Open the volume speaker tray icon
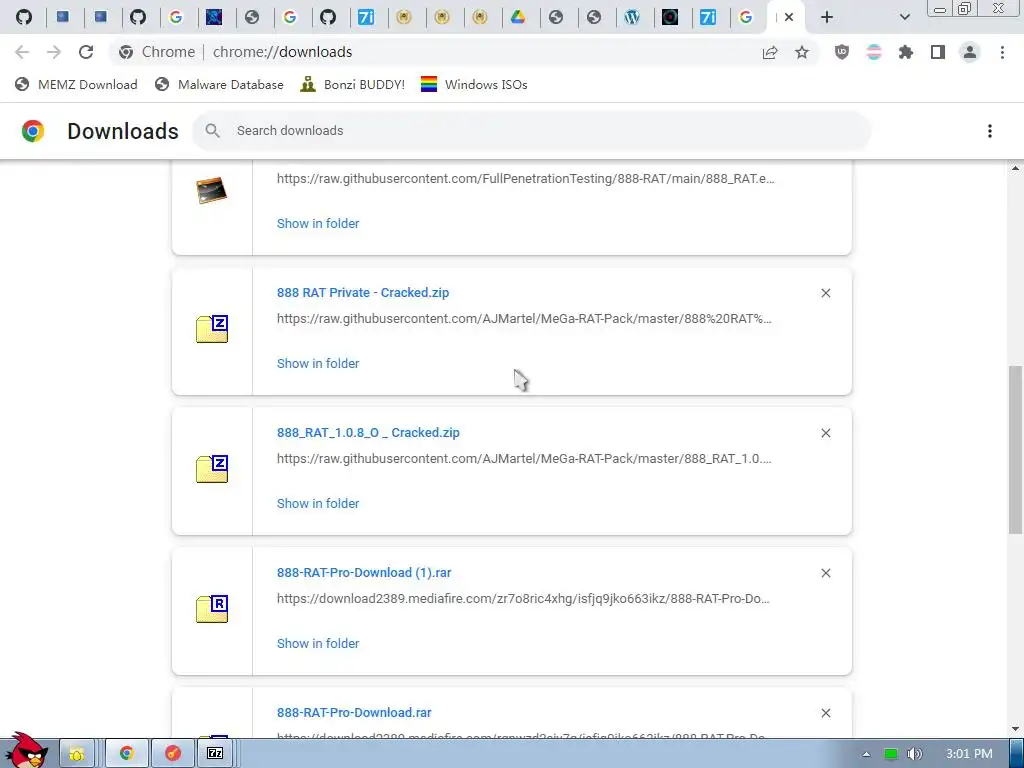The image size is (1024, 768). 914,754
